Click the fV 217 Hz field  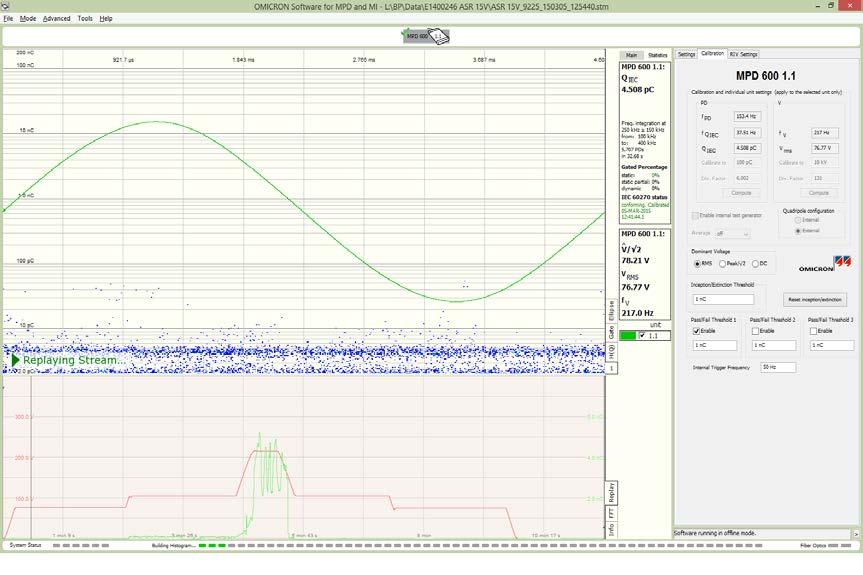point(825,133)
